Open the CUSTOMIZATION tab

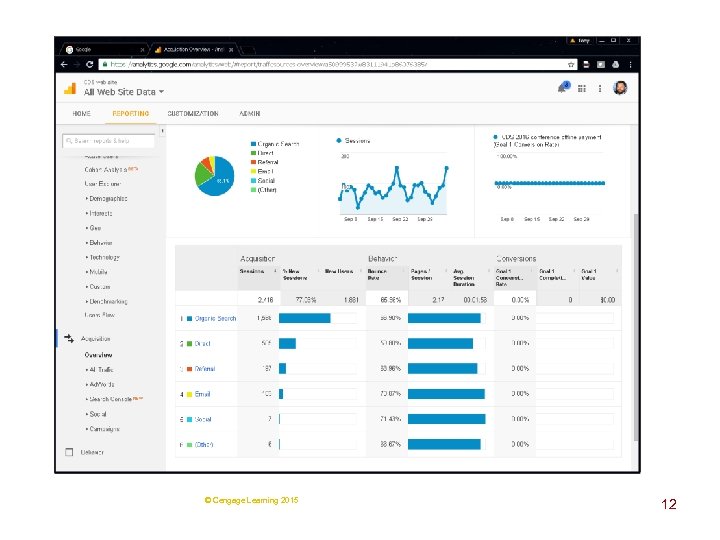[192, 113]
